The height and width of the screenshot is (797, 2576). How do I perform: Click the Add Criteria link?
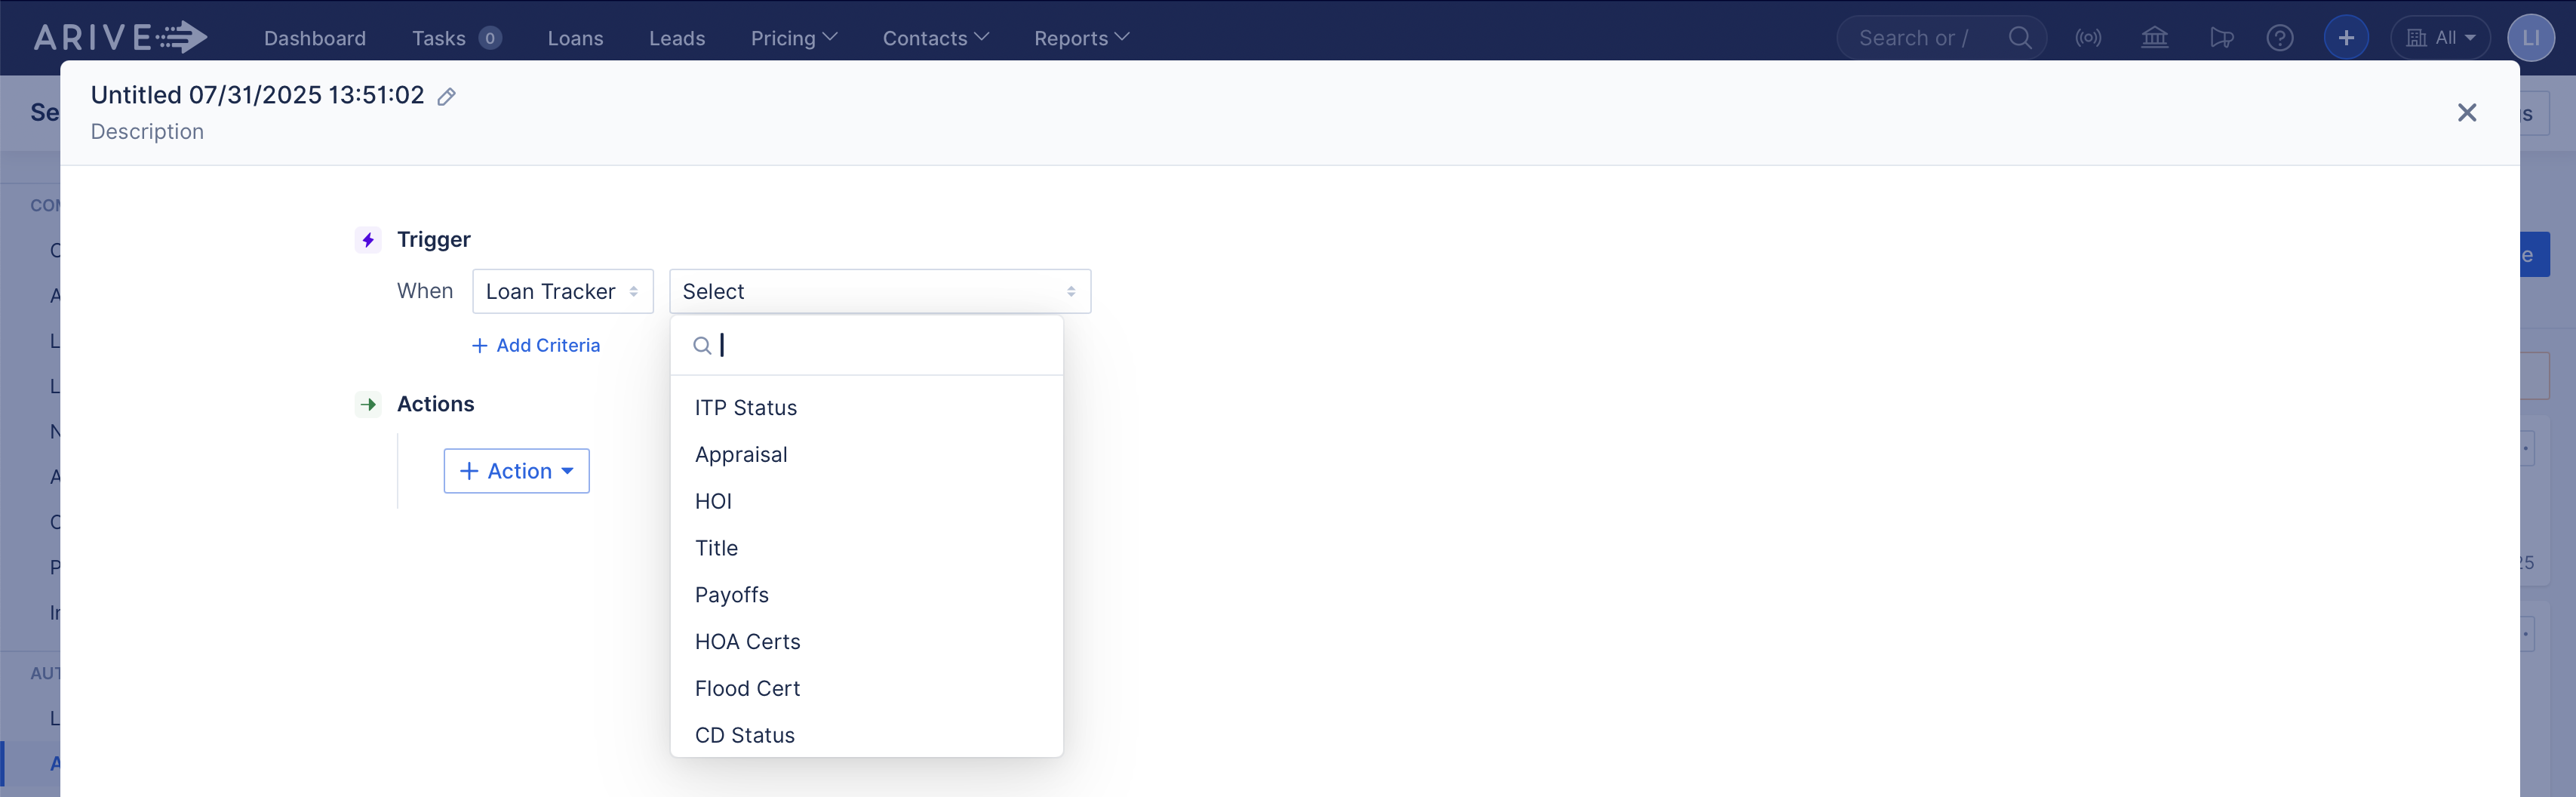coord(536,344)
